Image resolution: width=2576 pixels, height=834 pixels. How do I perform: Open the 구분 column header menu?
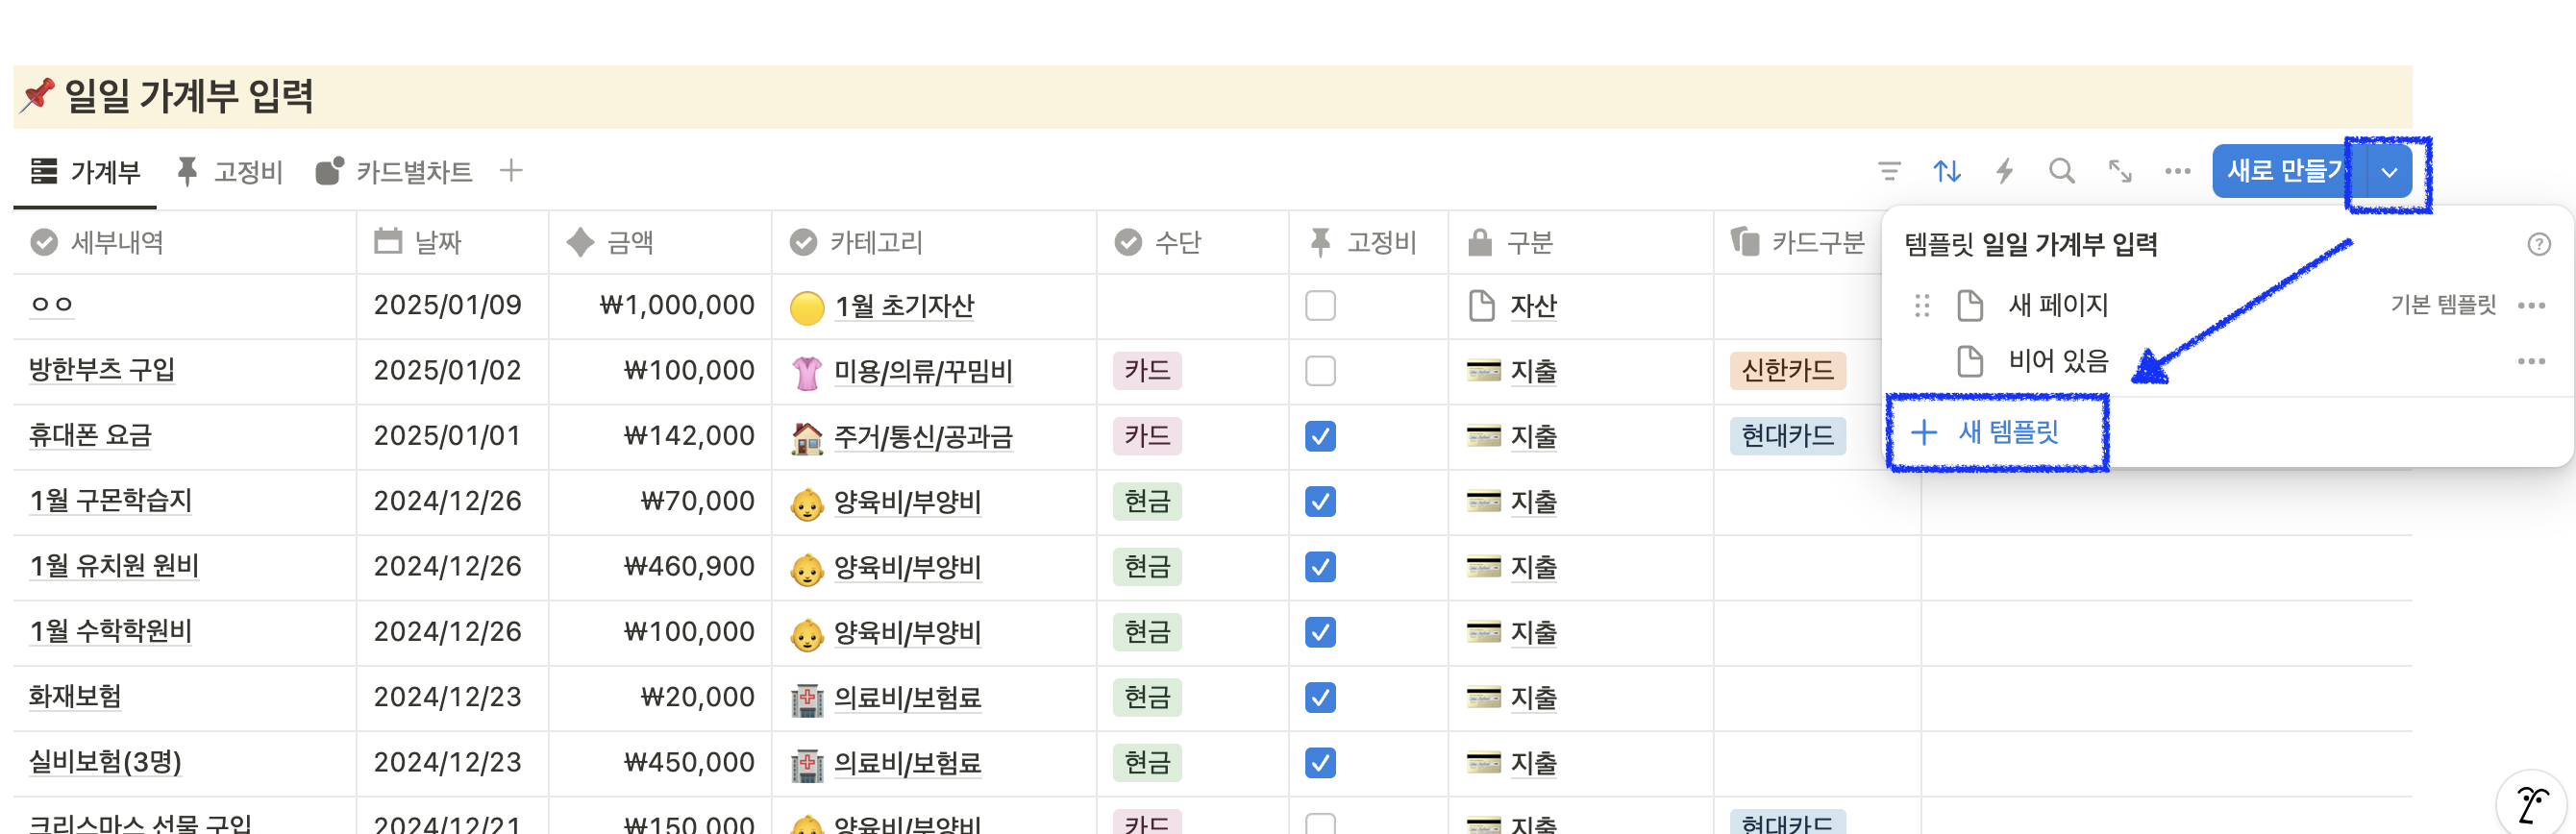(x=1580, y=242)
